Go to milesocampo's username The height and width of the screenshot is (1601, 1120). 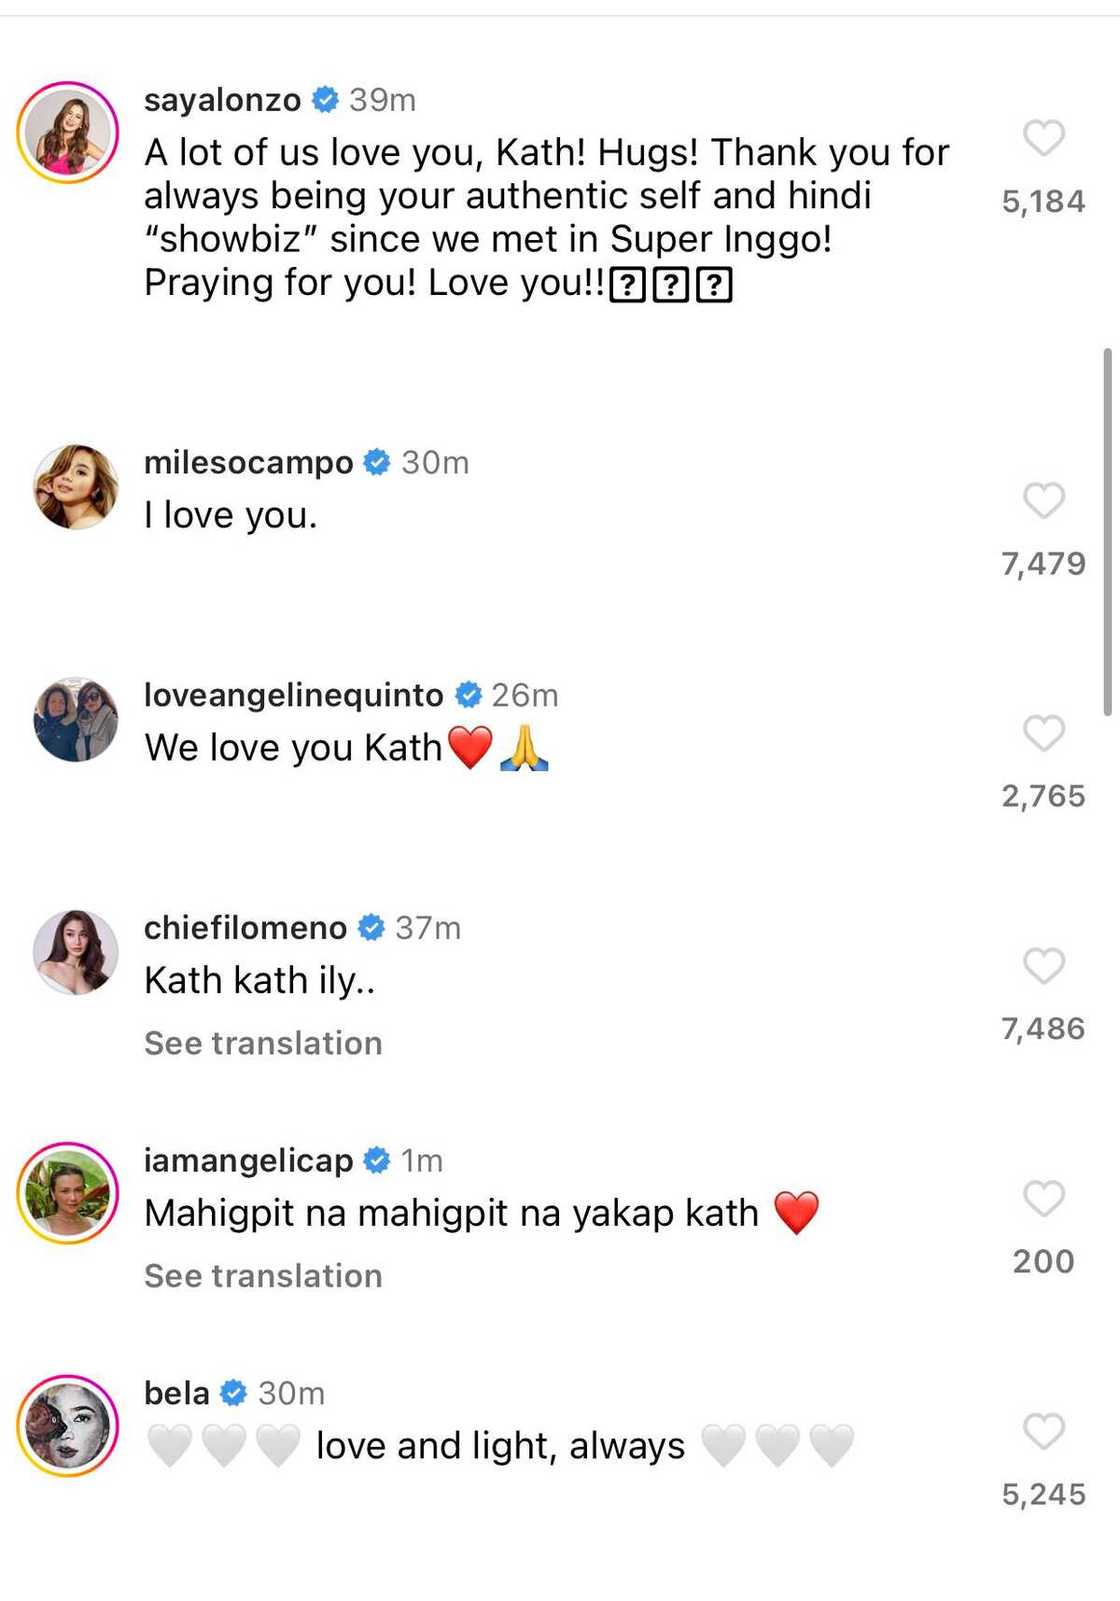tap(248, 462)
